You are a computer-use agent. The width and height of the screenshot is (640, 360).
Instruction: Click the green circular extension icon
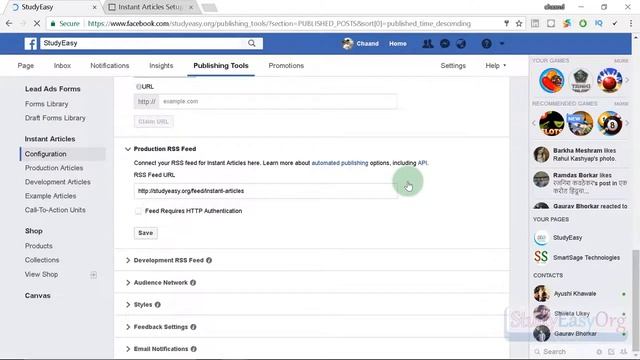pos(583,24)
